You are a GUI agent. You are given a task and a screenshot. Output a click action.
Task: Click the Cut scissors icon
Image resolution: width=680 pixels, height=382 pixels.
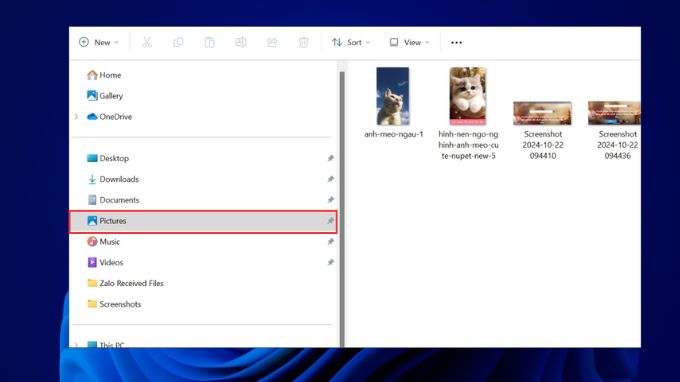(147, 42)
